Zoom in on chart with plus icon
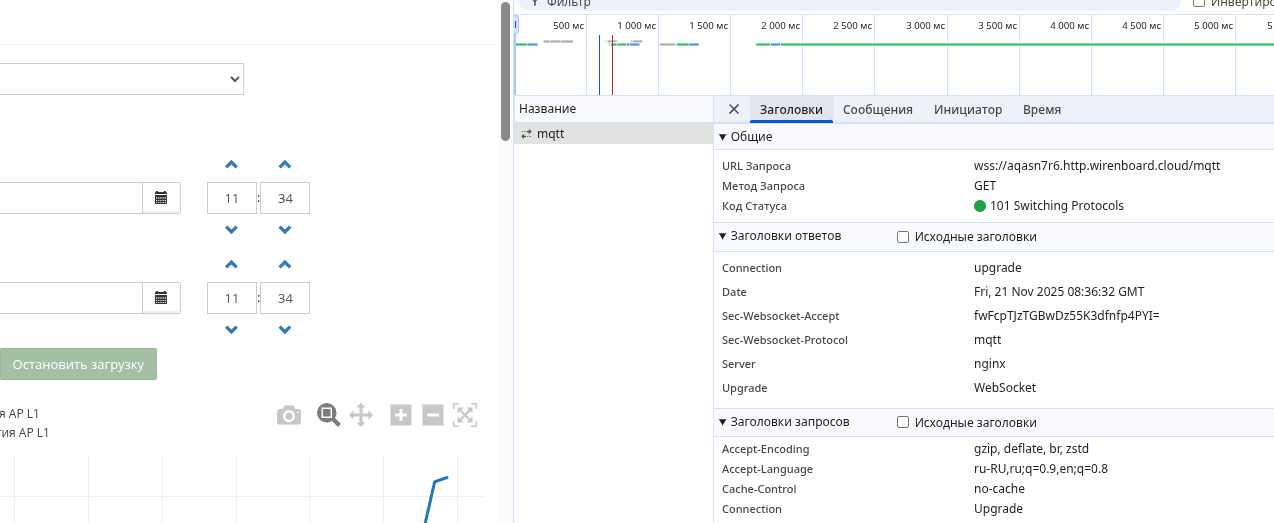The width and height of the screenshot is (1274, 523). click(401, 415)
